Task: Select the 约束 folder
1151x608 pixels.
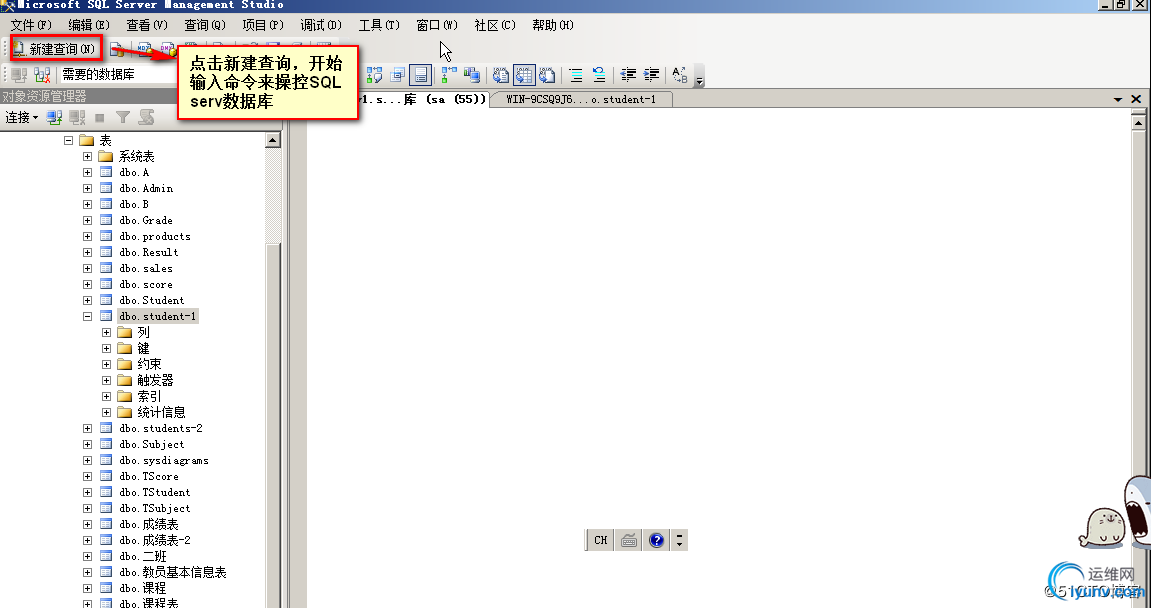Action: [x=149, y=364]
